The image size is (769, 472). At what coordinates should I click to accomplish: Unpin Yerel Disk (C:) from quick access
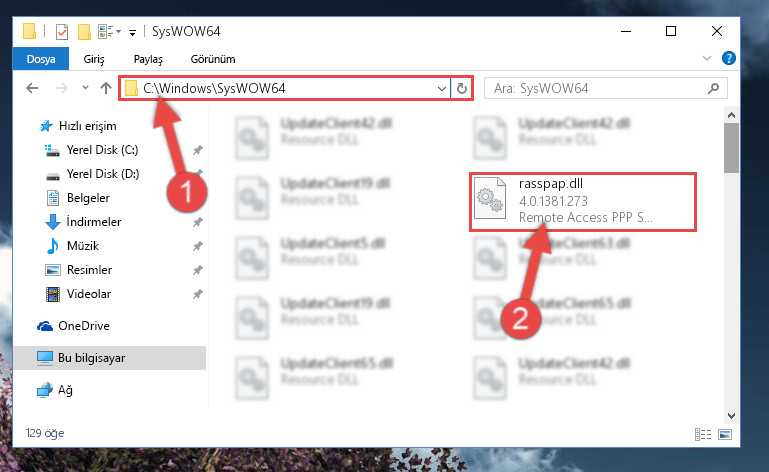[198, 150]
